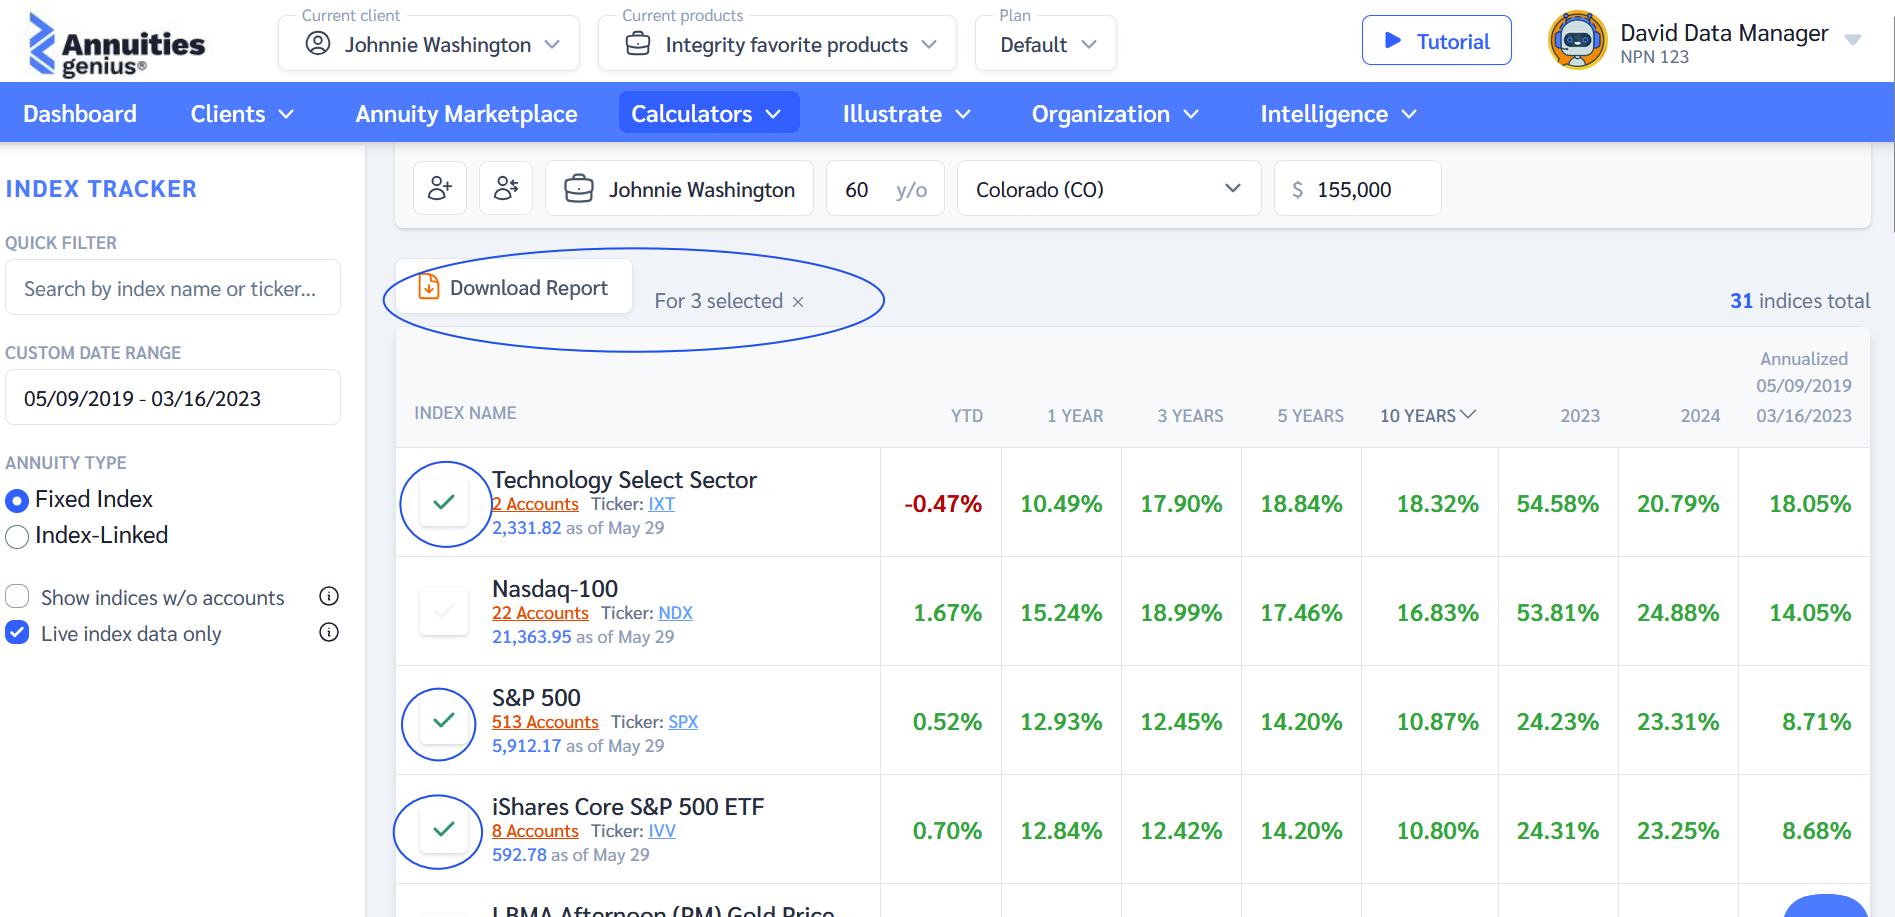Click the INDEX NAME column header
This screenshot has height=917, width=1895.
coord(465,413)
